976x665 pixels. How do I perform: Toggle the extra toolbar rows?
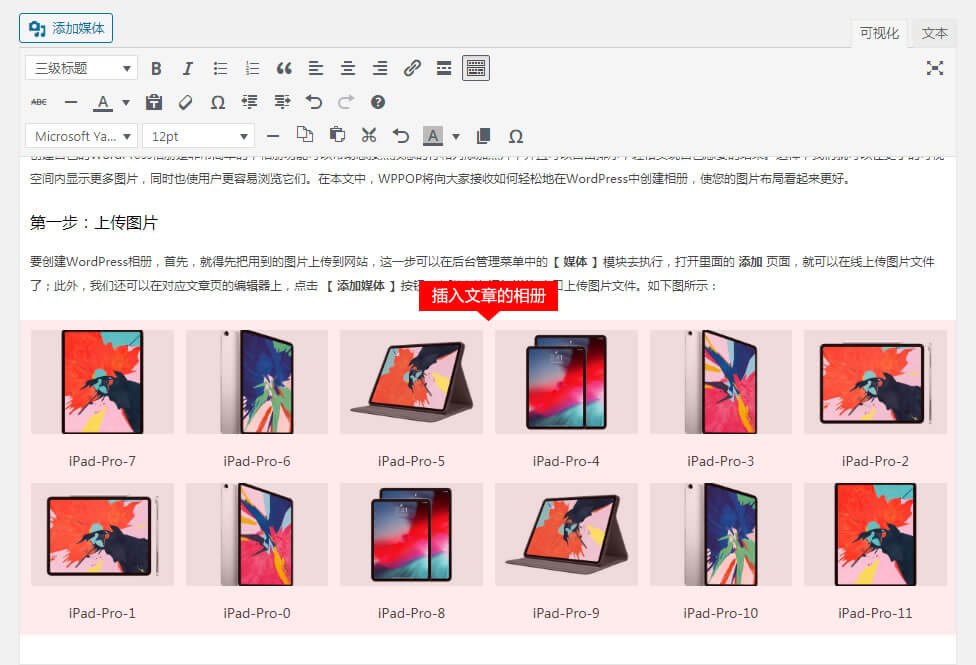[x=476, y=68]
